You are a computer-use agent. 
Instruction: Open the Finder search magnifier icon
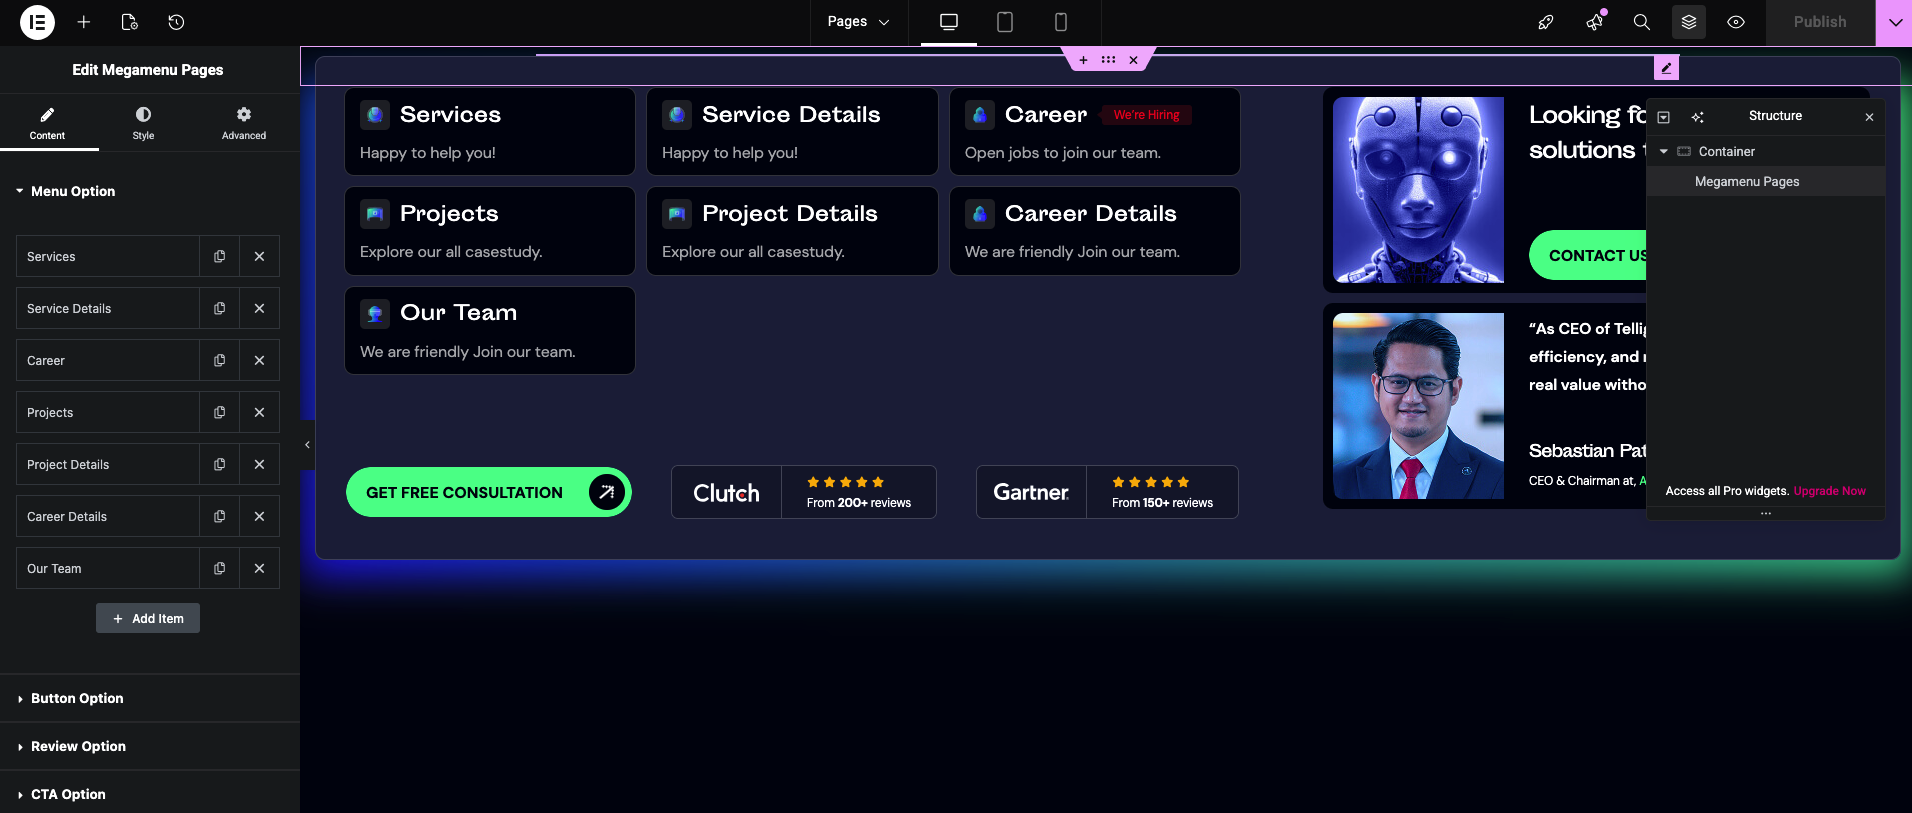click(x=1641, y=22)
